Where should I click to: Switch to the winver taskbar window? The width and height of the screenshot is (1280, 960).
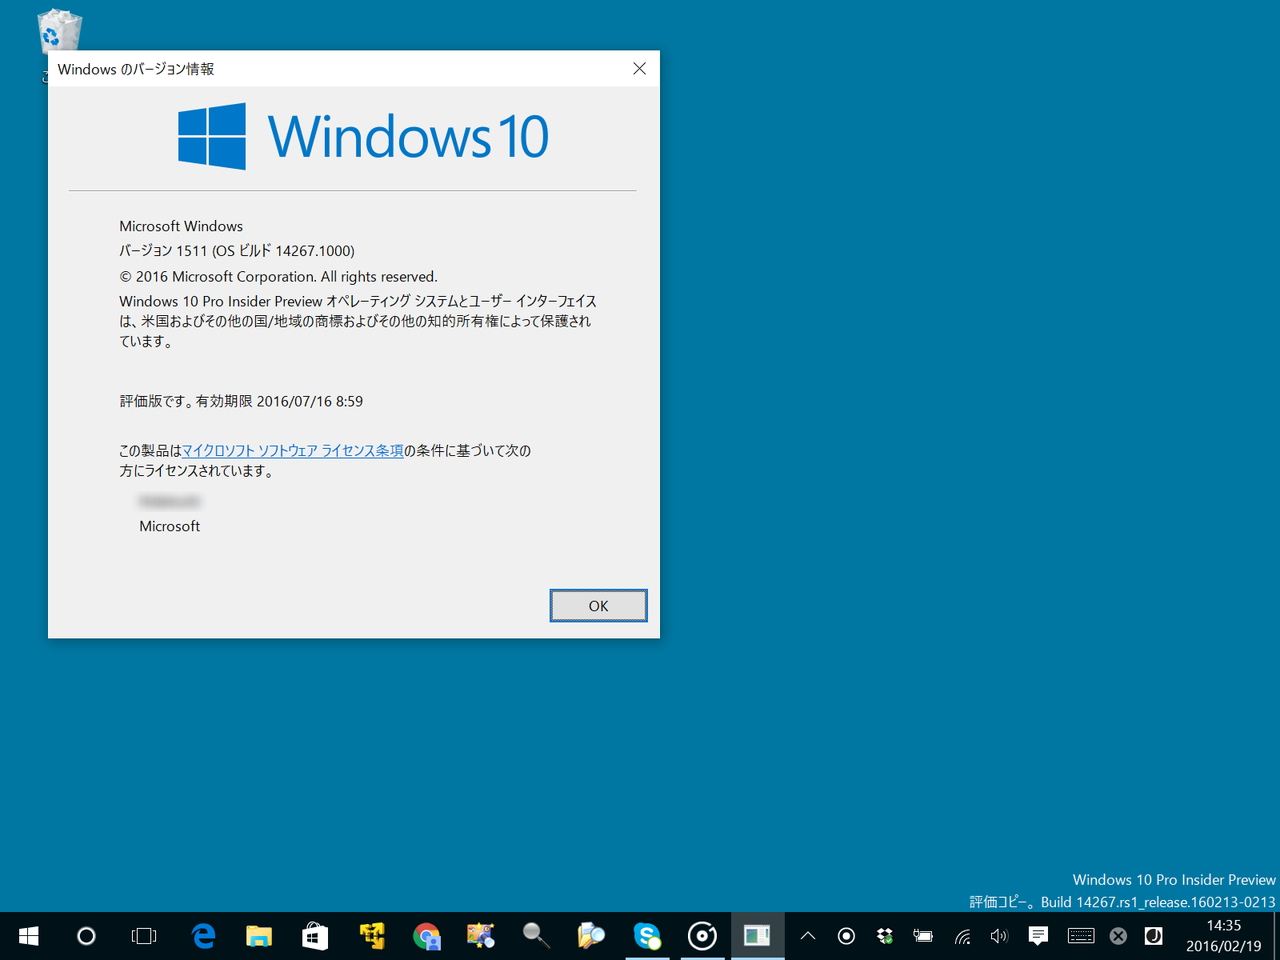coord(757,936)
